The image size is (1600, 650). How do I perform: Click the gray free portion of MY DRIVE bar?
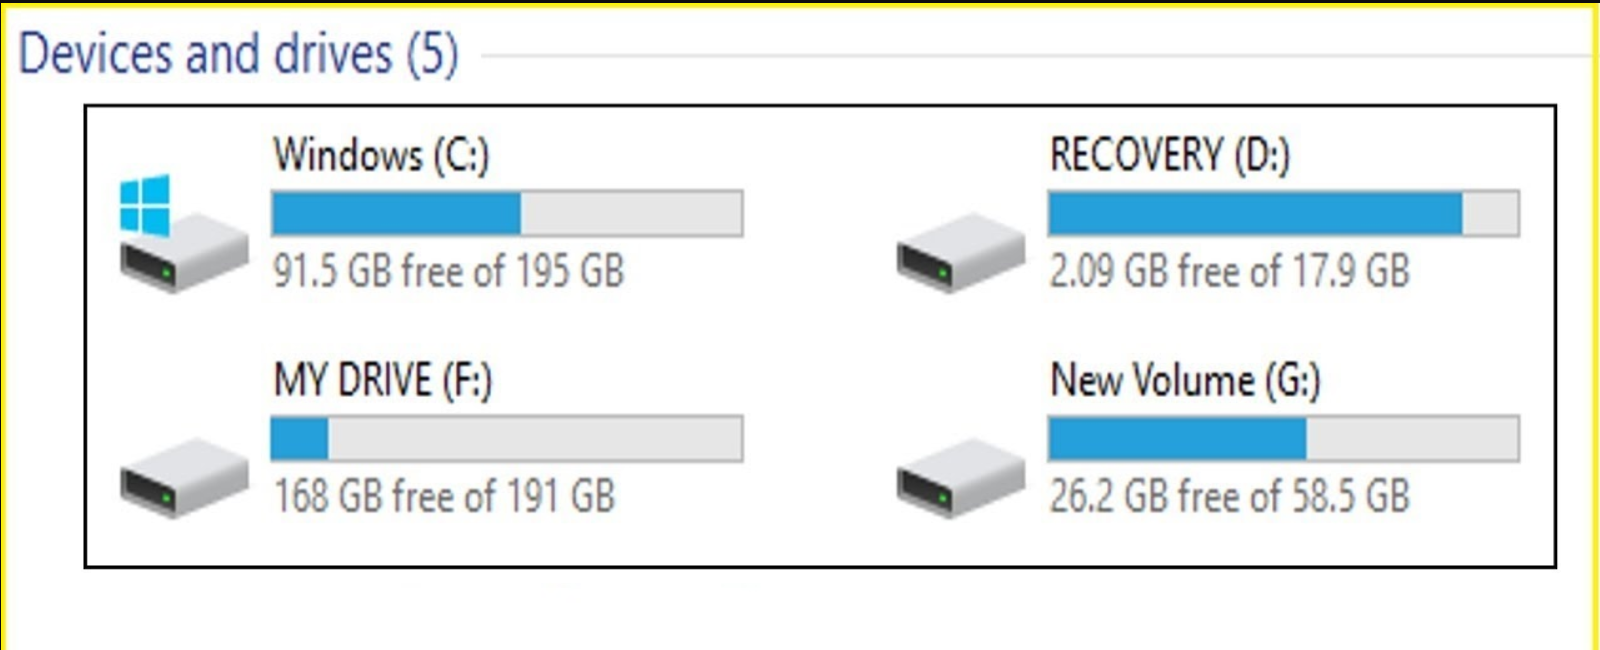(535, 439)
